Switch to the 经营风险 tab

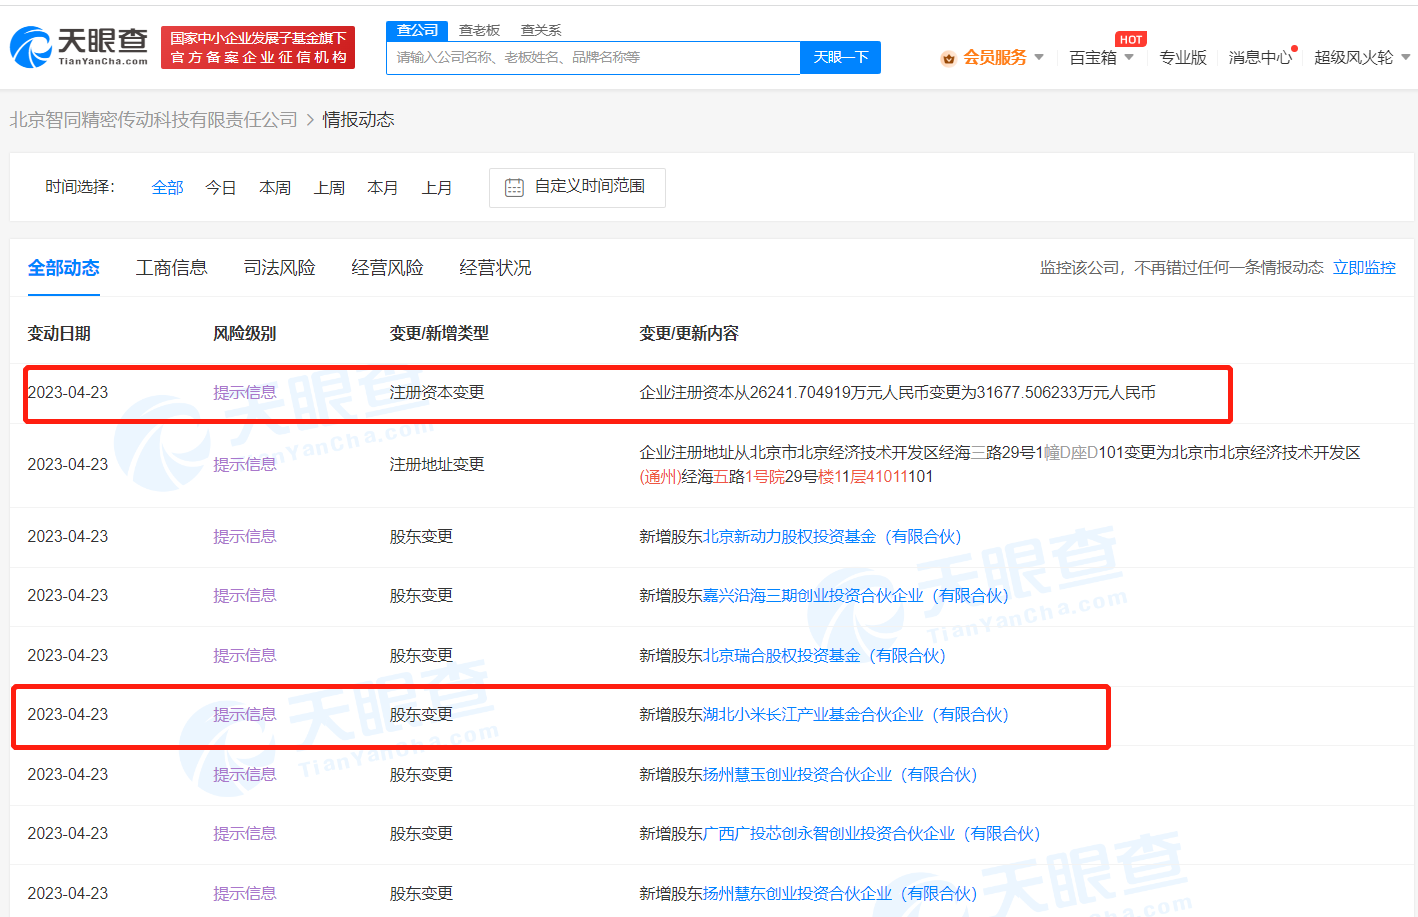click(x=387, y=268)
